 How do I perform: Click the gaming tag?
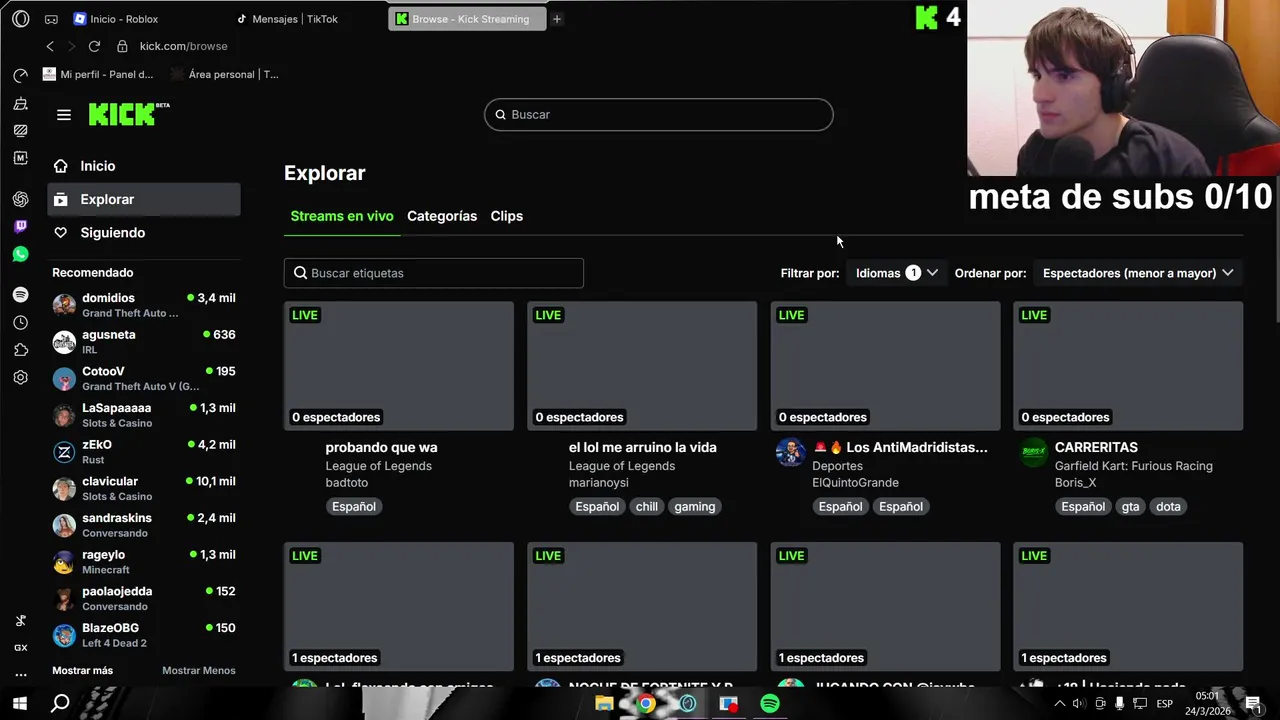pyautogui.click(x=695, y=507)
